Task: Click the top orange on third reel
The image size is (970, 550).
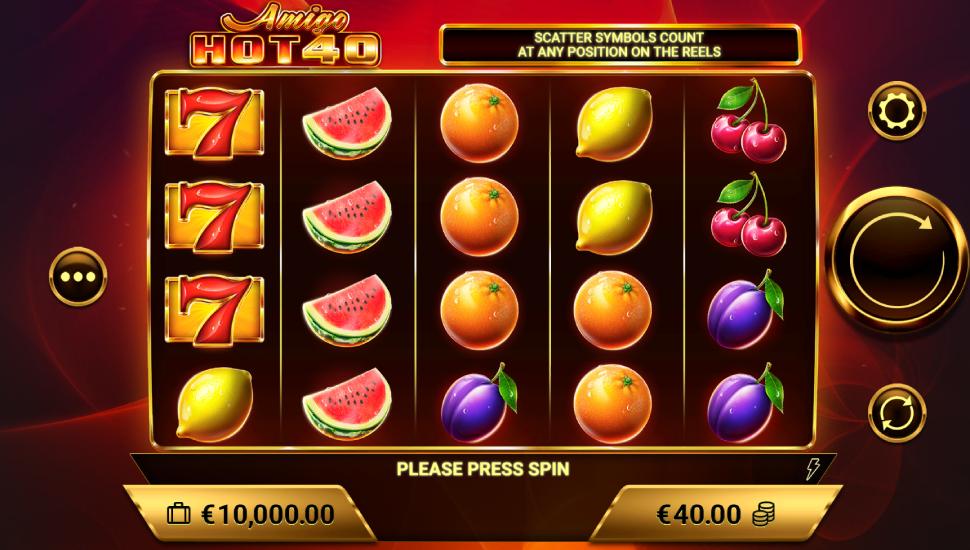Action: (x=479, y=123)
